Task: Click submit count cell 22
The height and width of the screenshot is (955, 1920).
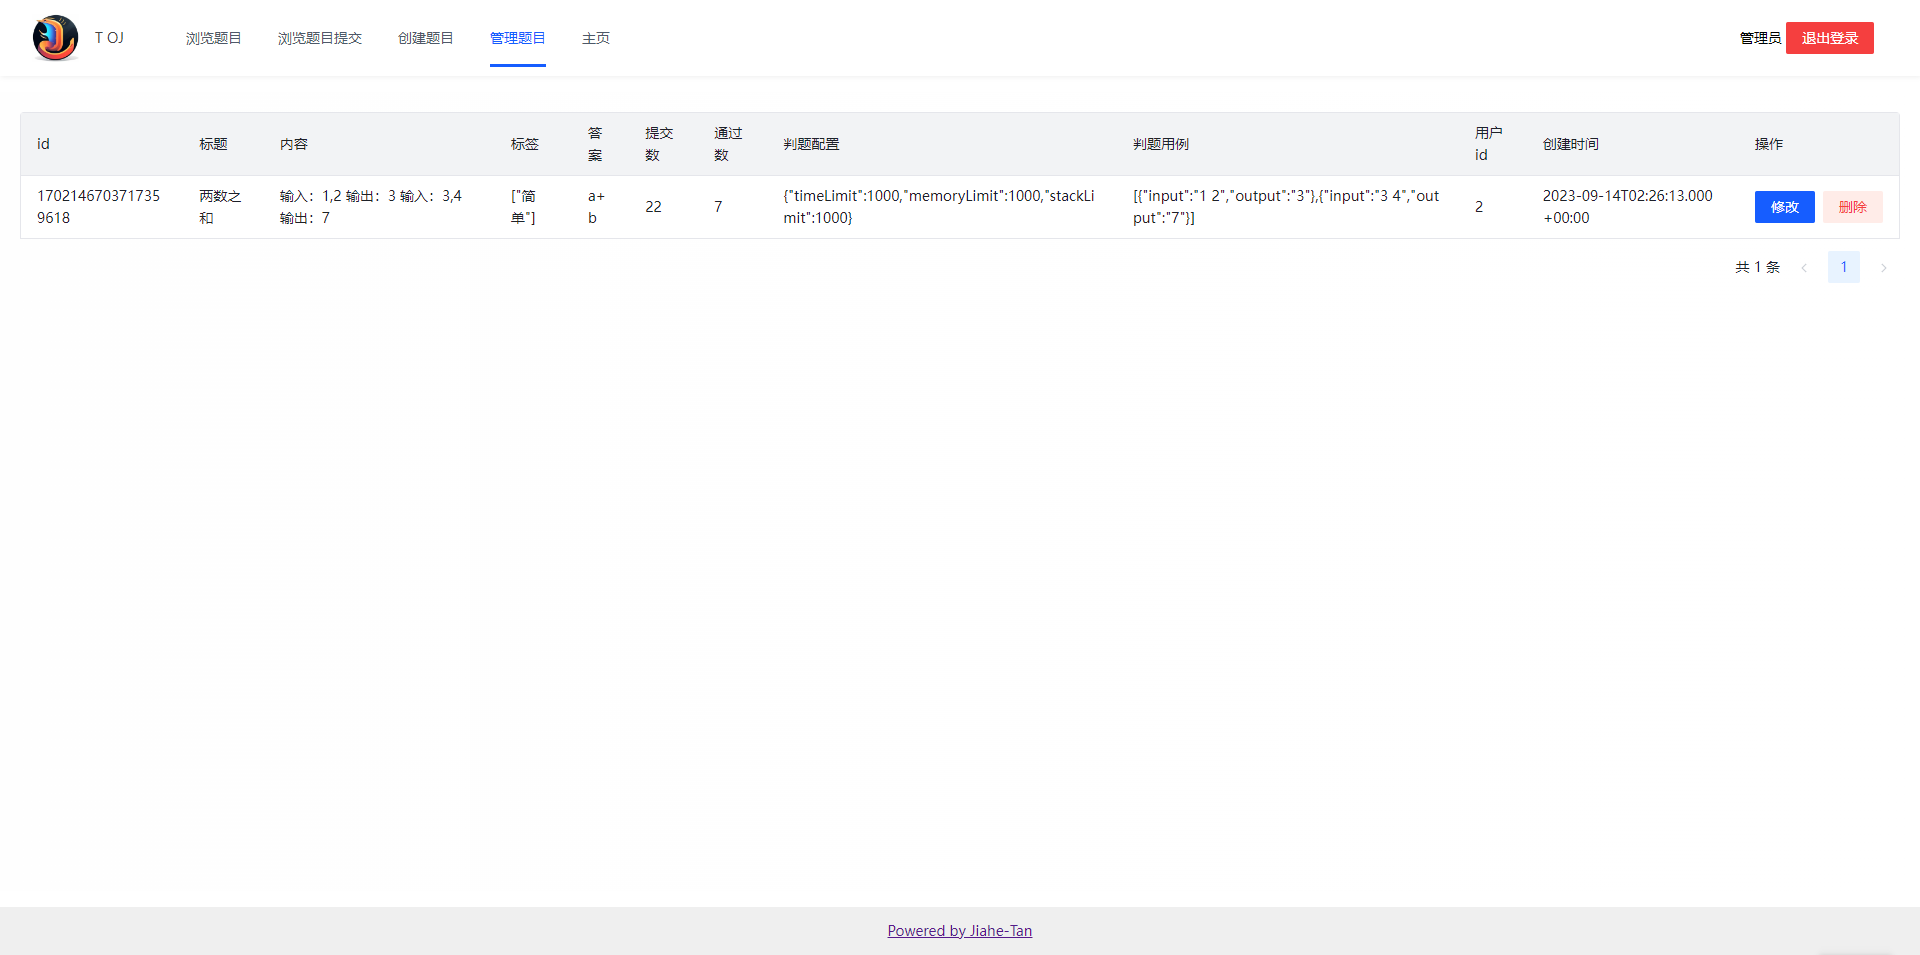Action: 663,207
